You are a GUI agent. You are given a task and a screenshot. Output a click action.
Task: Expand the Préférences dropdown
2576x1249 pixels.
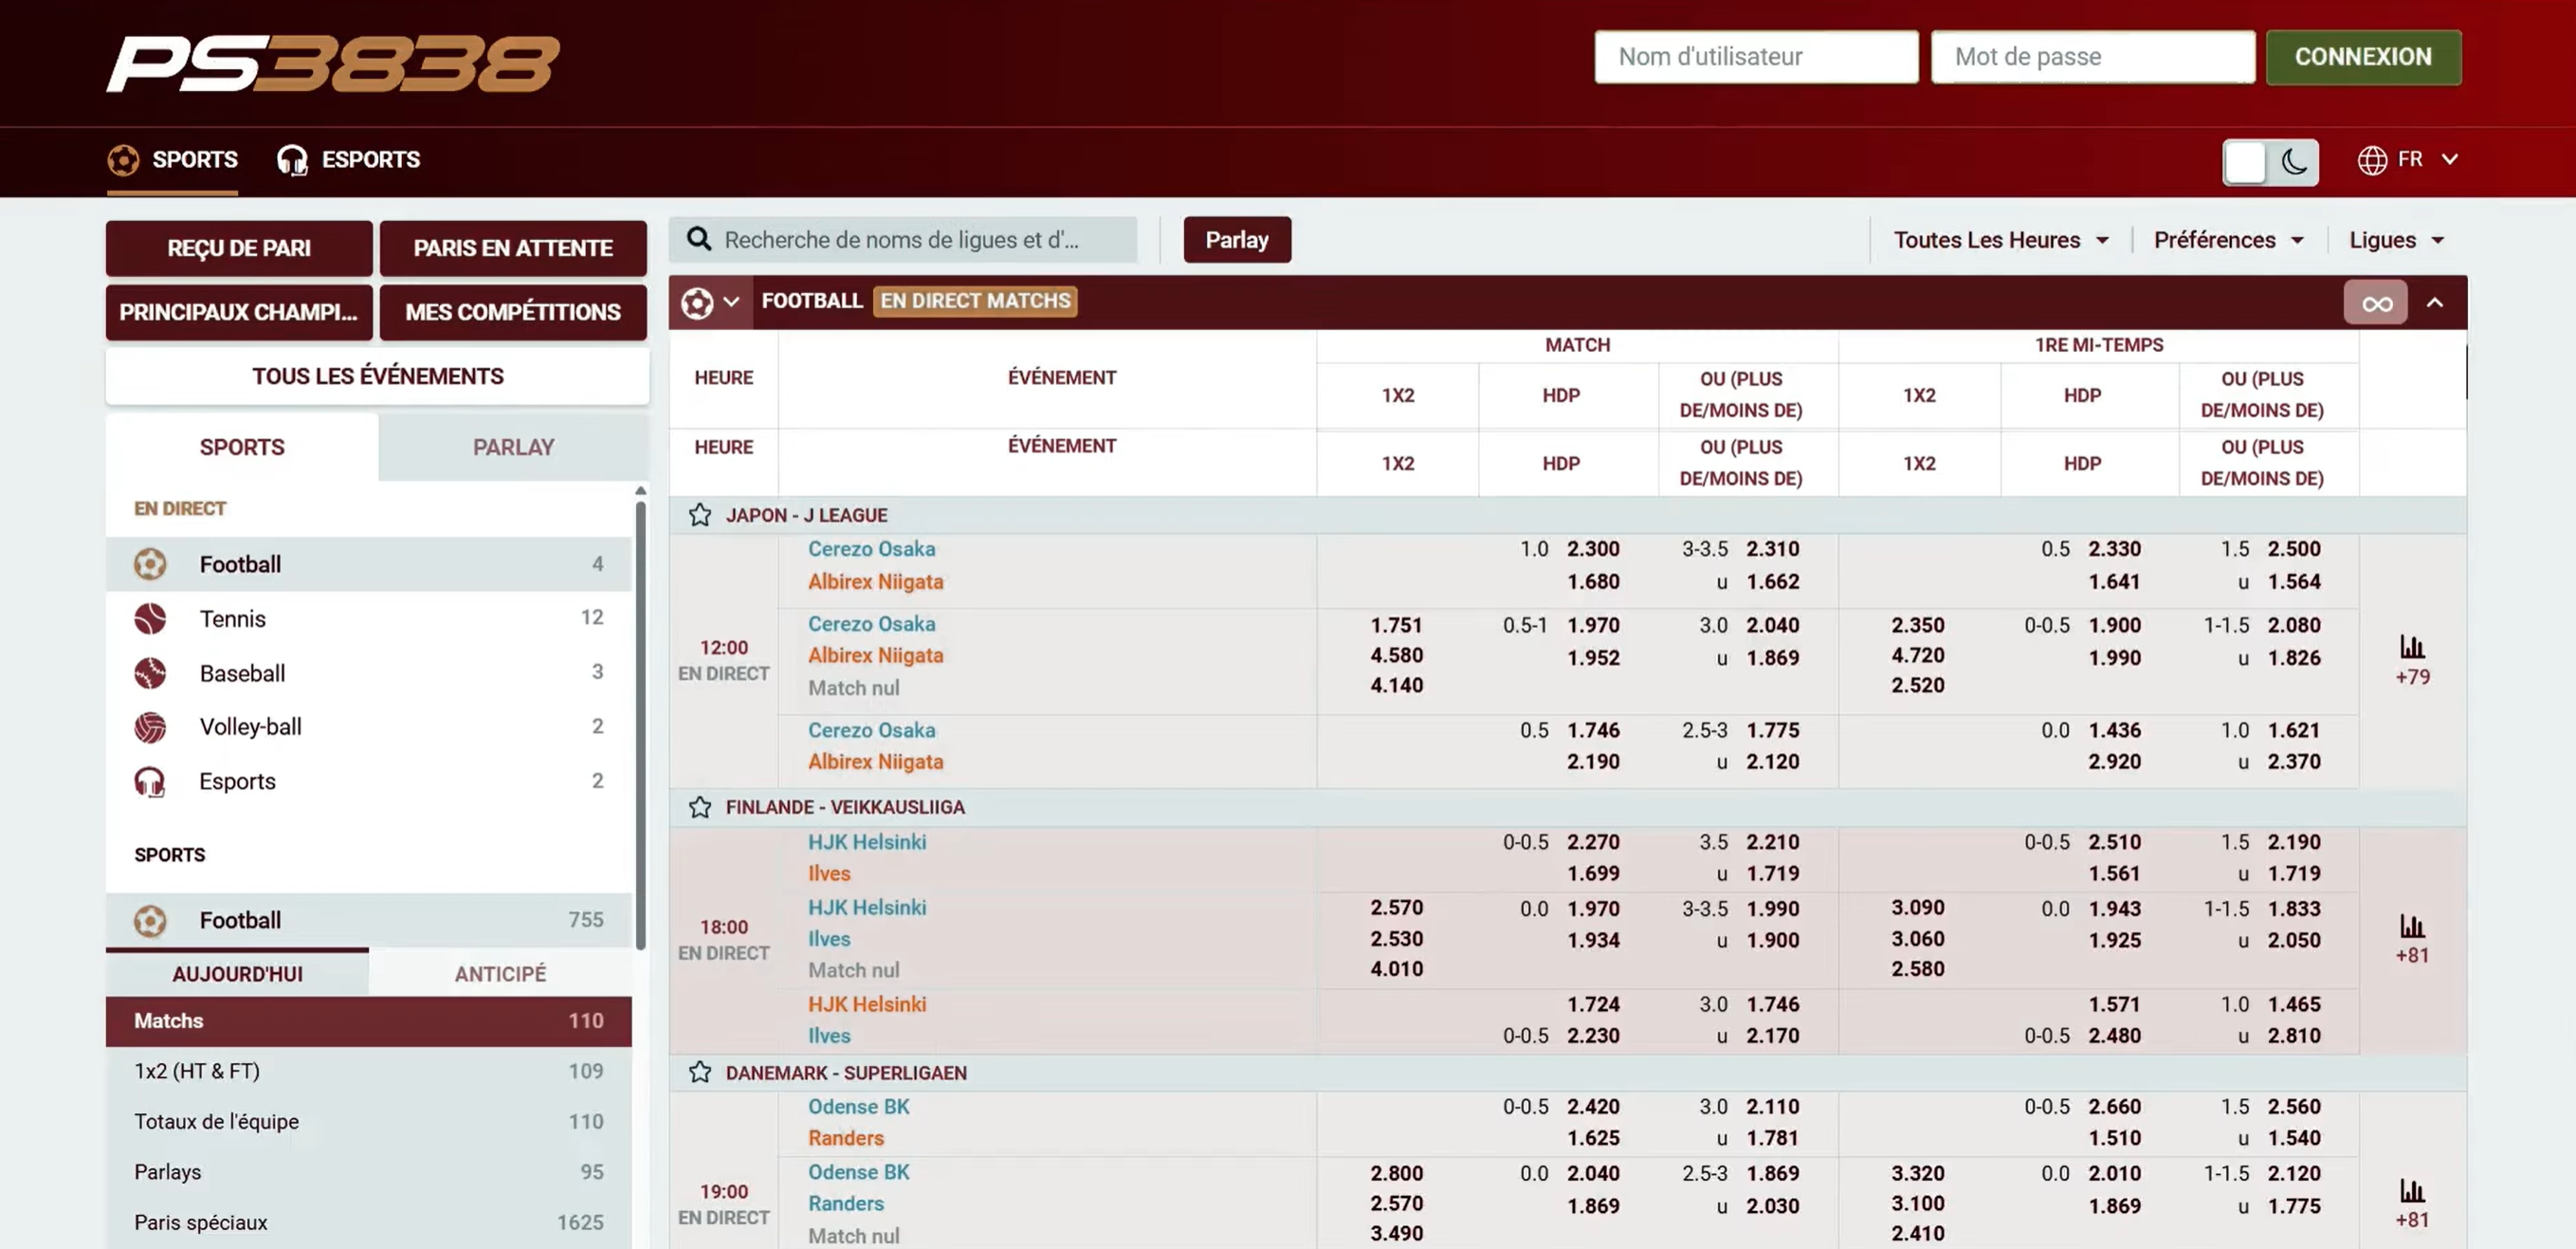tap(2227, 240)
